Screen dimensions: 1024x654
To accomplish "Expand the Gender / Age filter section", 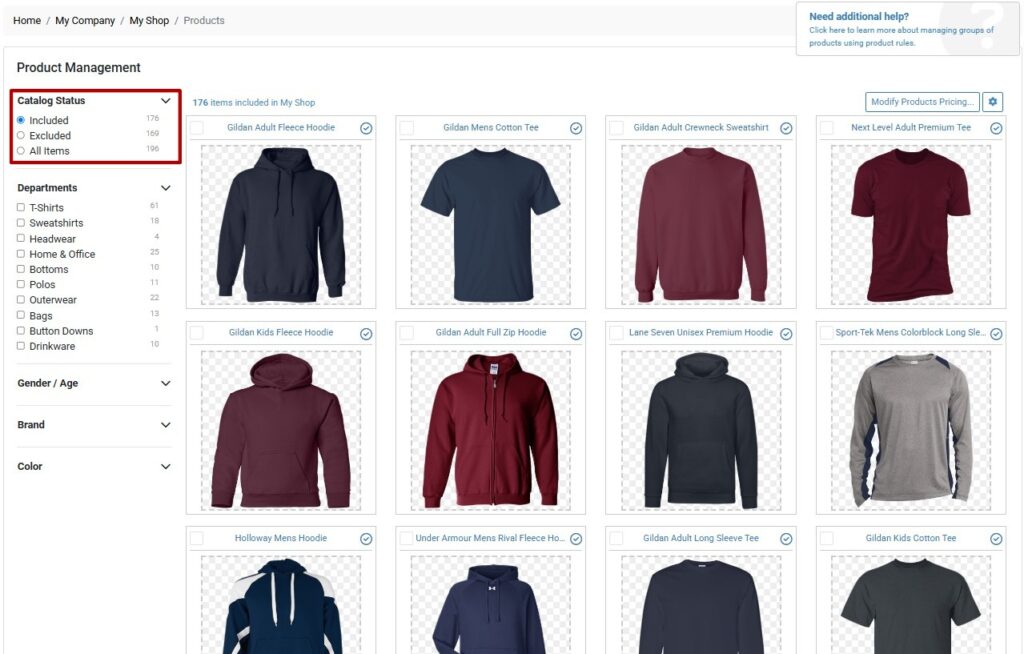I will pyautogui.click(x=166, y=384).
